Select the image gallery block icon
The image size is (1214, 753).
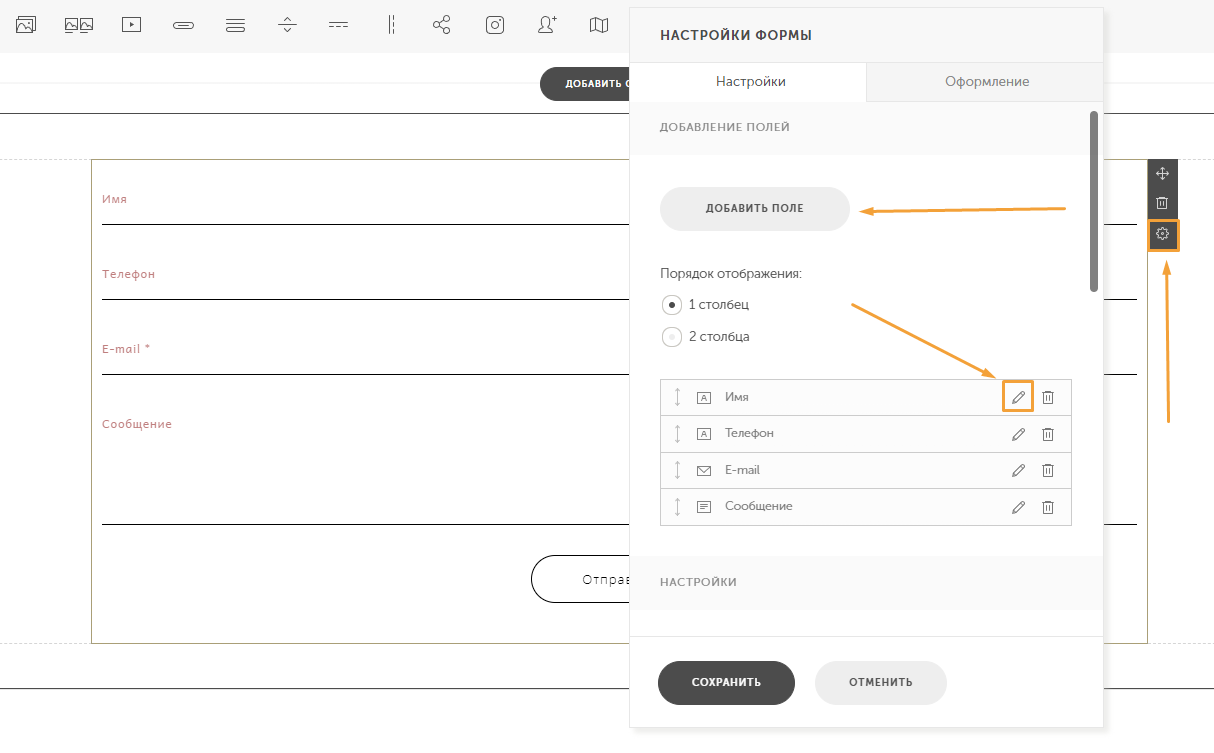point(26,25)
